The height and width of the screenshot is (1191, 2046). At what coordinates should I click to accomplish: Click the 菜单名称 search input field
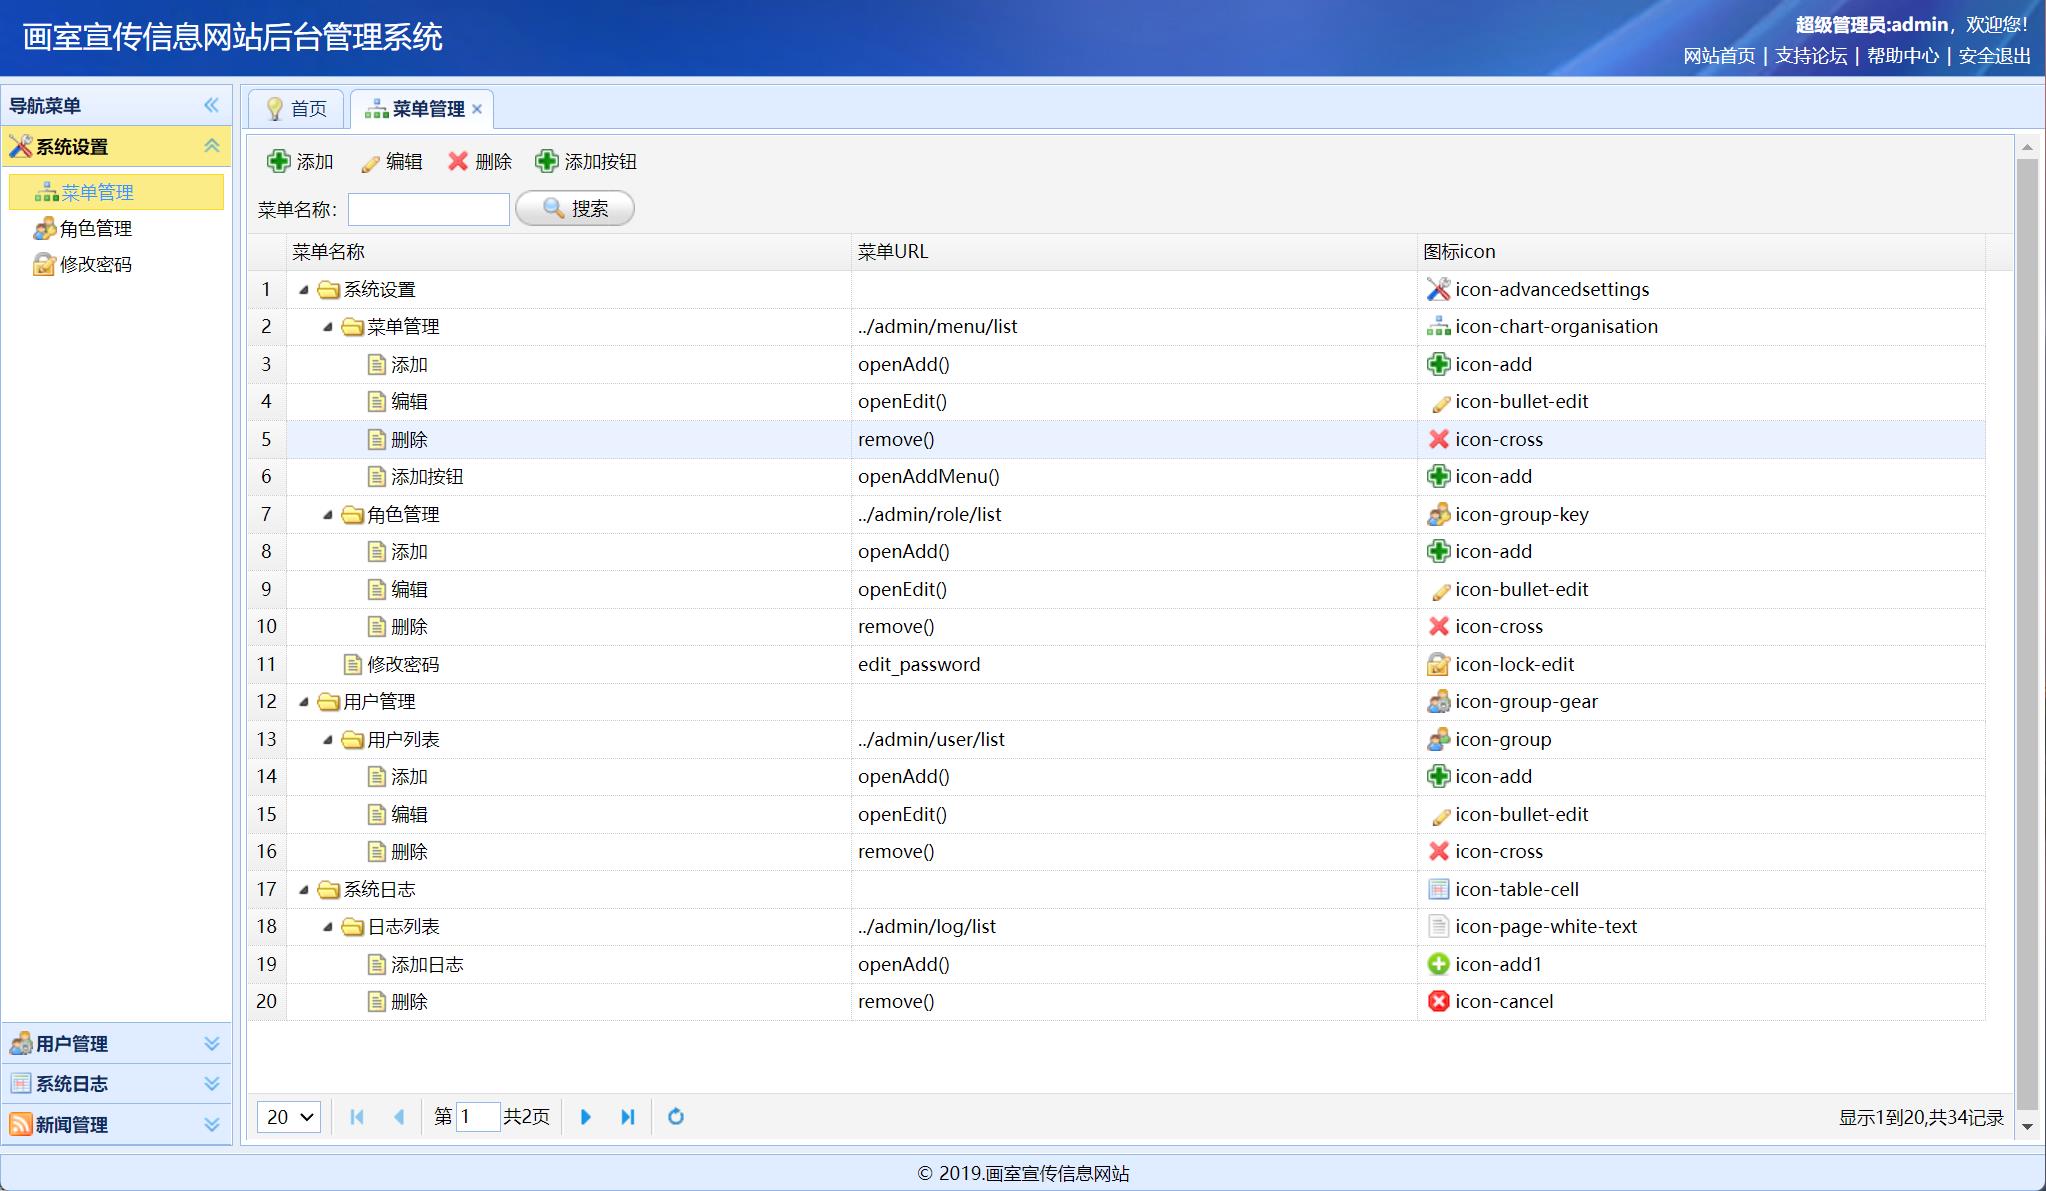[428, 209]
